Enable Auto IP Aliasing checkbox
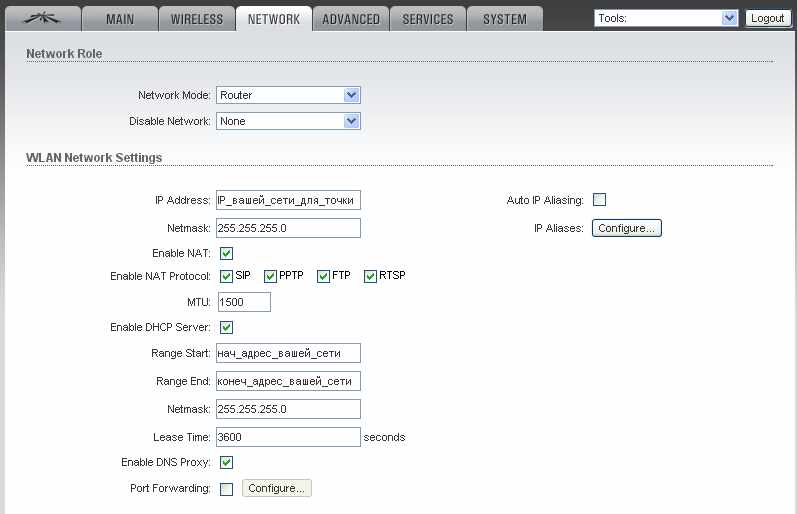Image resolution: width=797 pixels, height=514 pixels. pos(600,200)
